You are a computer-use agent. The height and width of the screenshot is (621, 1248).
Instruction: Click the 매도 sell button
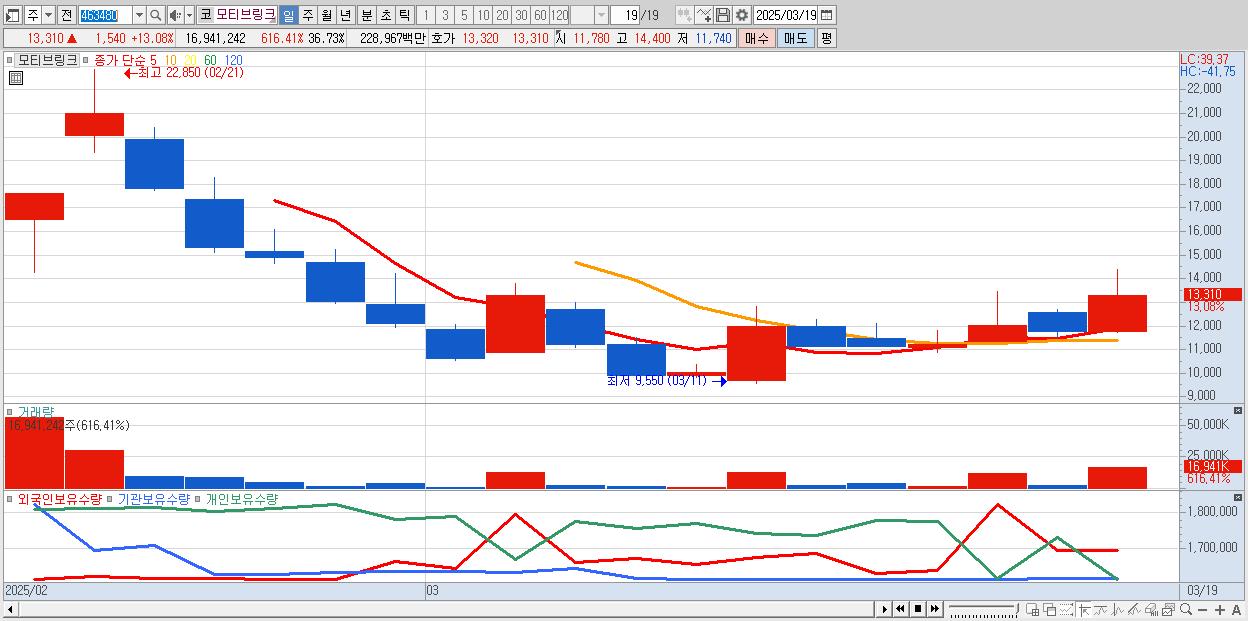pos(795,38)
